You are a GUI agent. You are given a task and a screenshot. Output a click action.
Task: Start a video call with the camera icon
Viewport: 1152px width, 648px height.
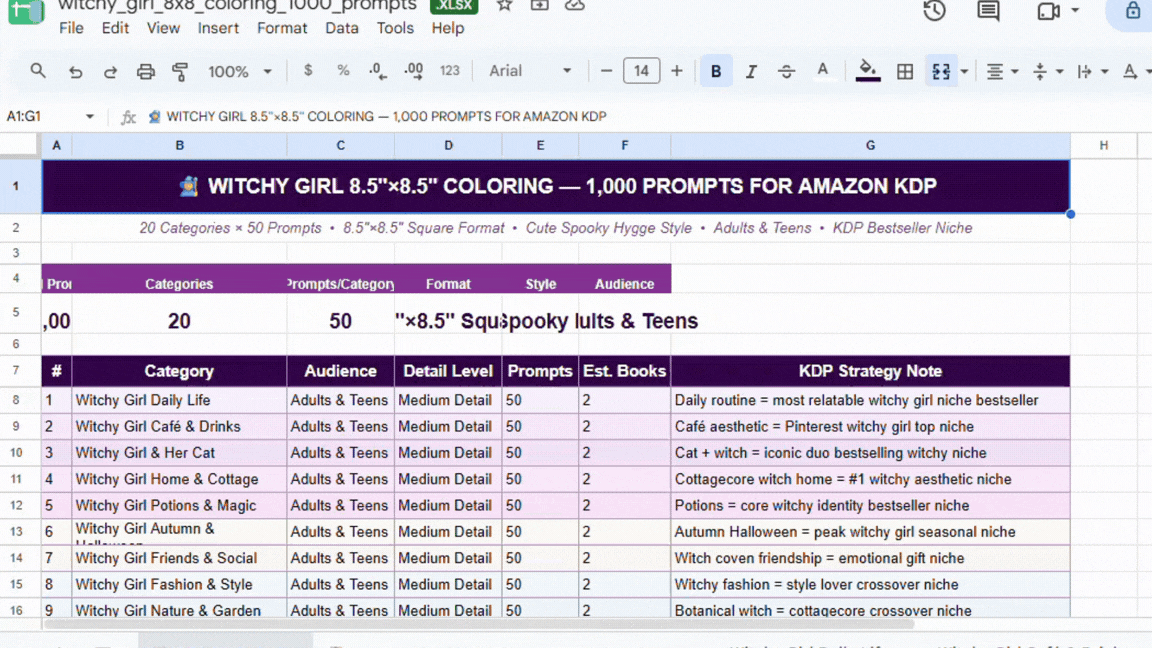[x=1048, y=10]
